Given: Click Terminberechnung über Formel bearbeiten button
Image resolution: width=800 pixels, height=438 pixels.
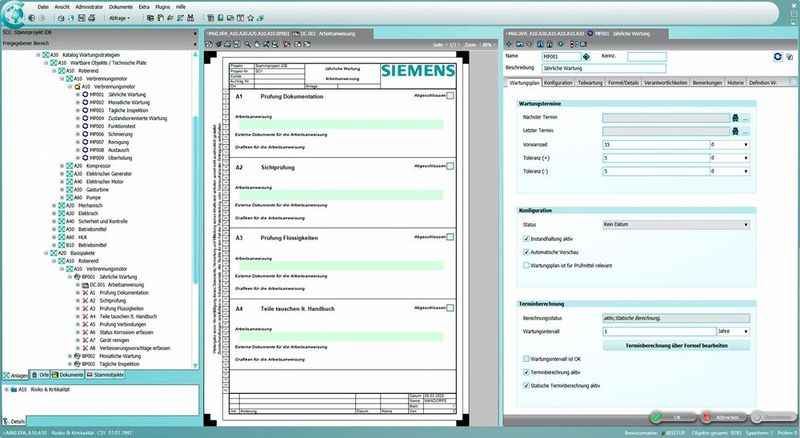Looking at the screenshot, I should click(x=676, y=346).
